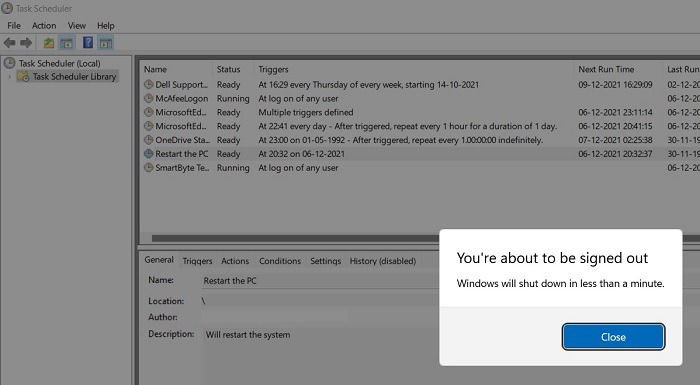Viewport: 700px width, 385px height.
Task: Click the Back arrow toolbar icon
Action: pos(9,43)
